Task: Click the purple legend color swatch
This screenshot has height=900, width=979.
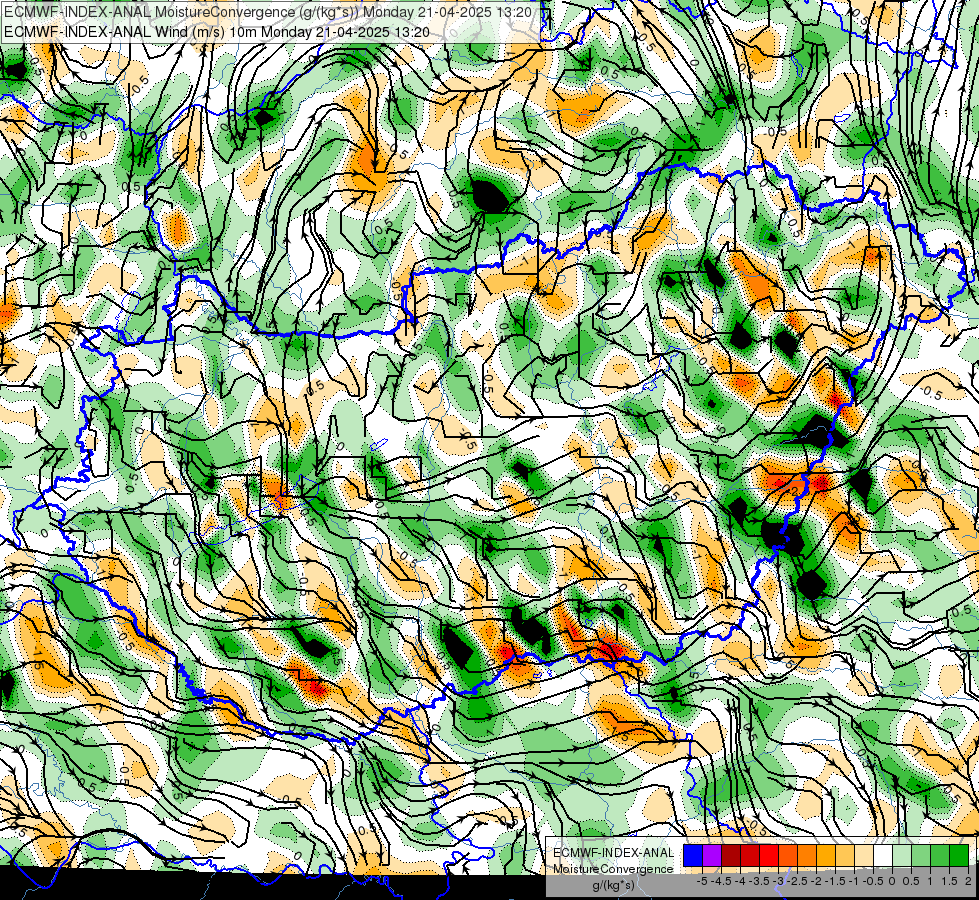Action: [712, 855]
